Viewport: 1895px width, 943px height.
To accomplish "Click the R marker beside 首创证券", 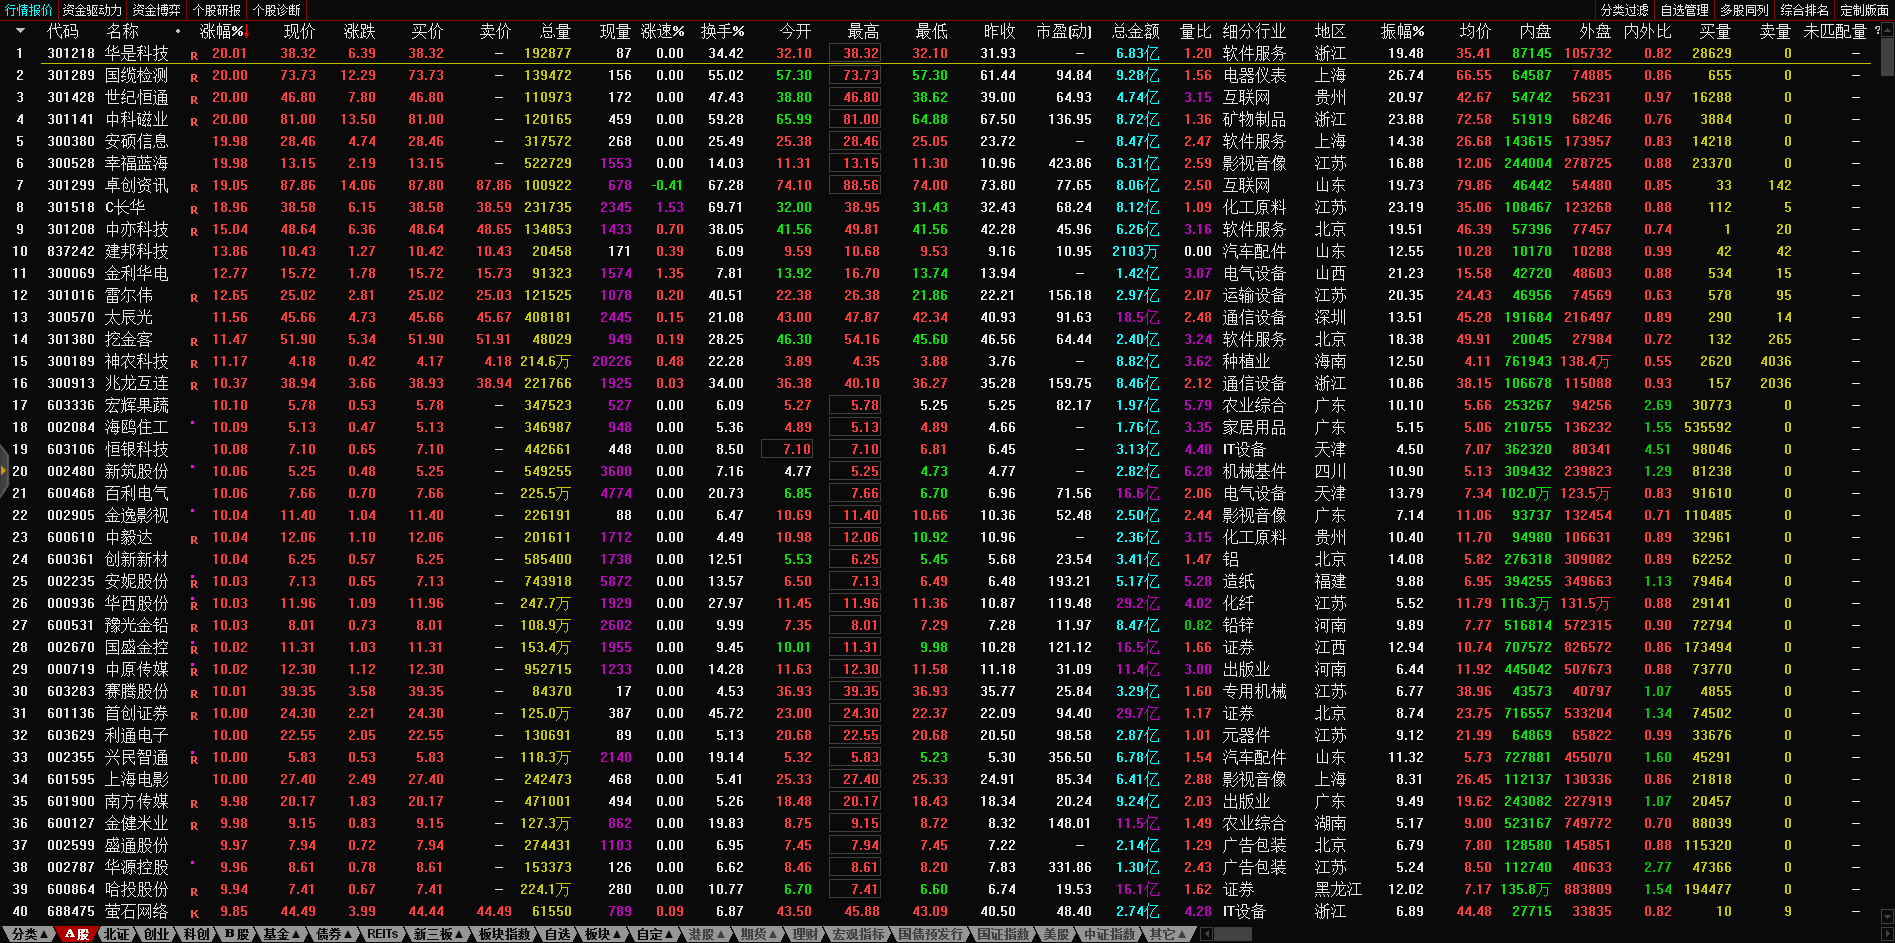I will [194, 715].
